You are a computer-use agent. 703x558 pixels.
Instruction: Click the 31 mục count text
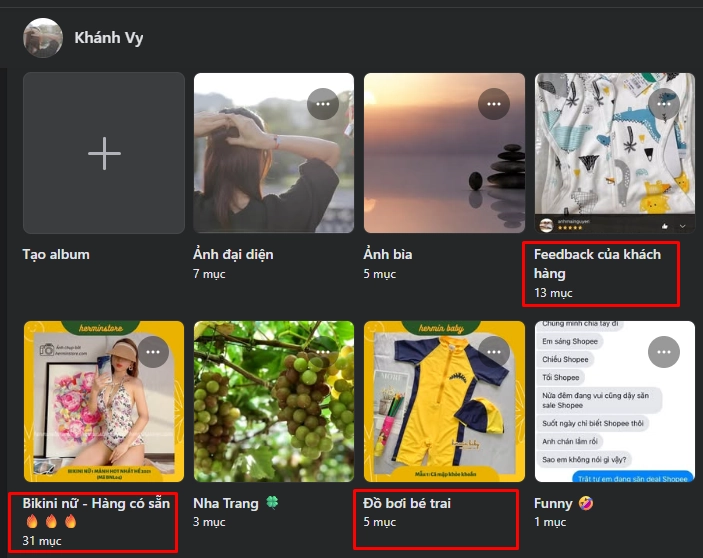42,541
